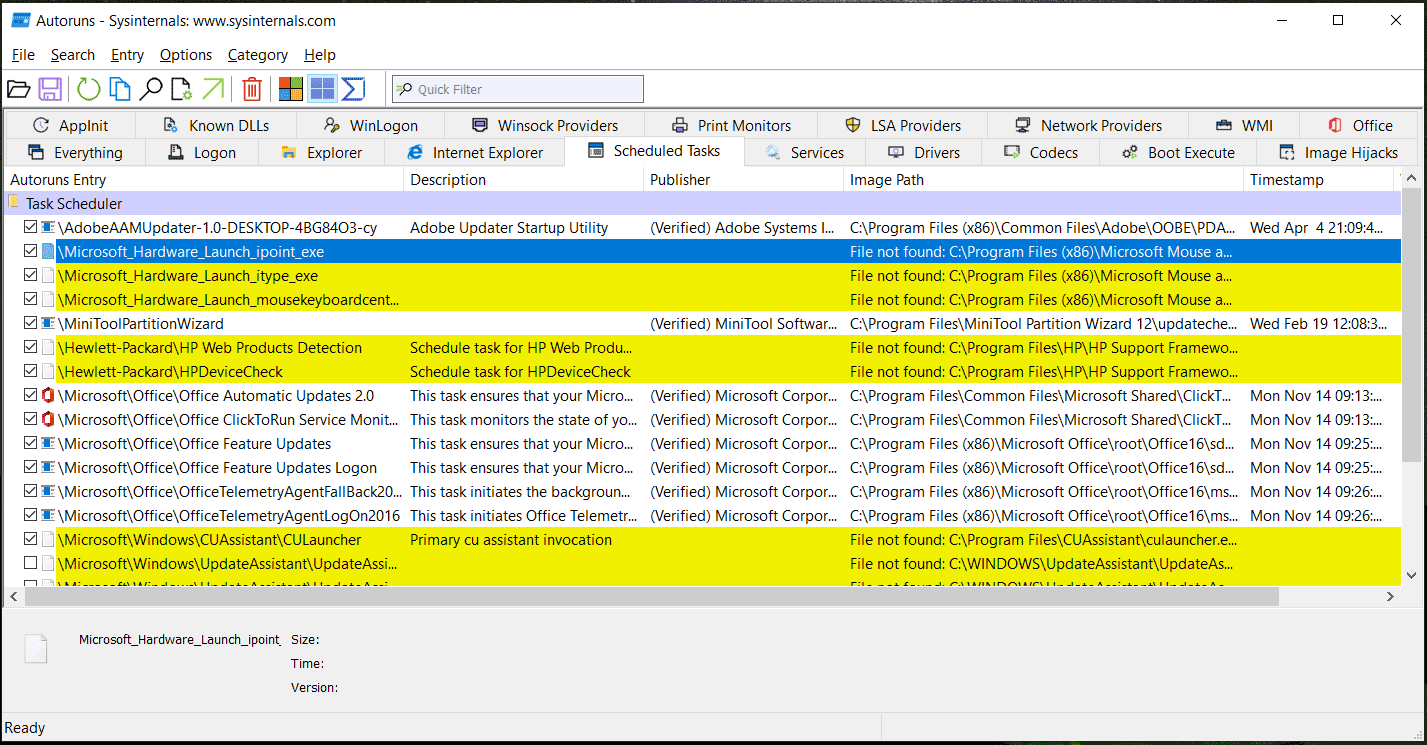Switch to the Services tab
The height and width of the screenshot is (745, 1427).
[x=805, y=153]
